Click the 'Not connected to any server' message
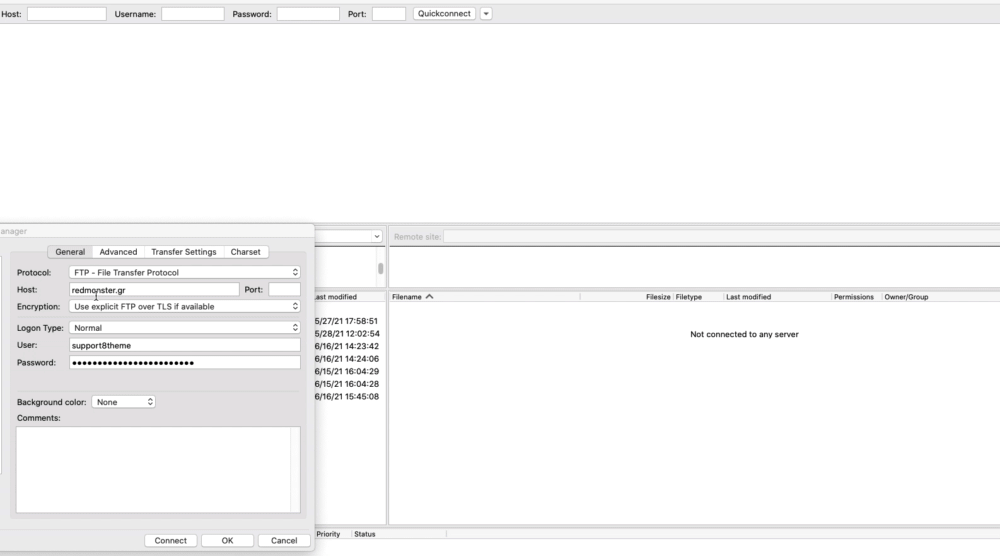 click(x=744, y=334)
